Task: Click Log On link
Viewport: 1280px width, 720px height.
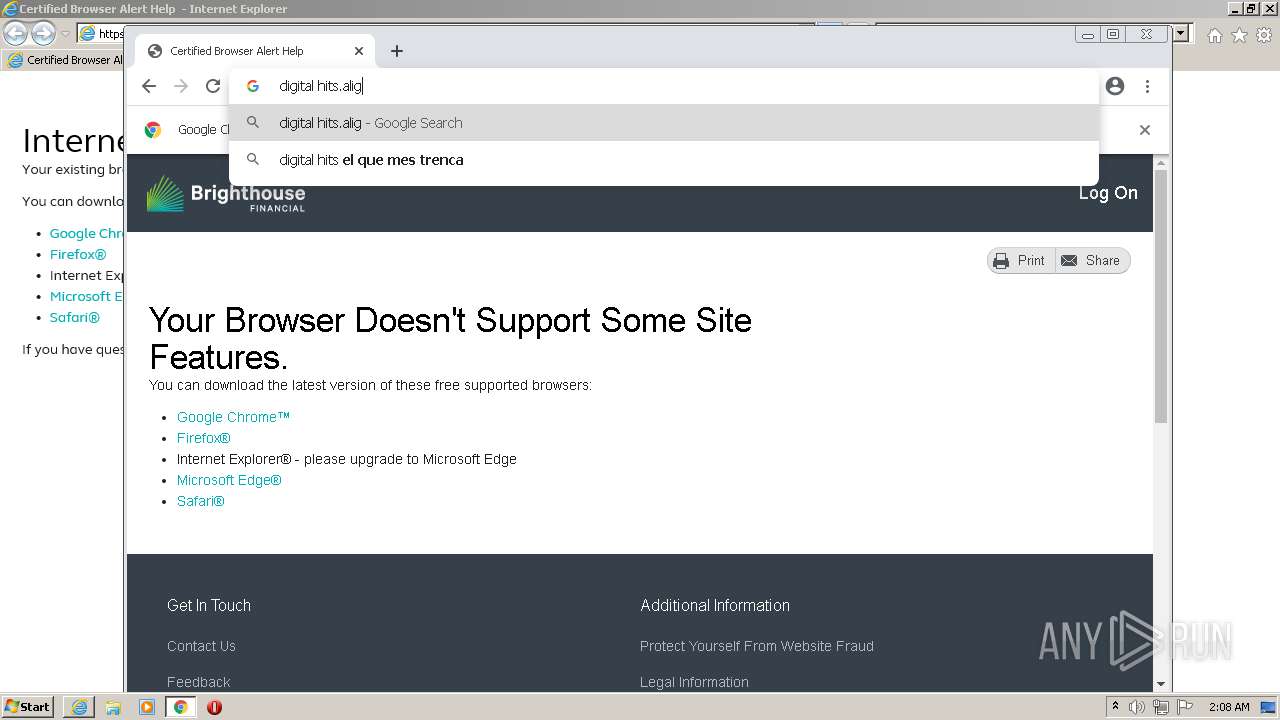Action: coord(1108,193)
